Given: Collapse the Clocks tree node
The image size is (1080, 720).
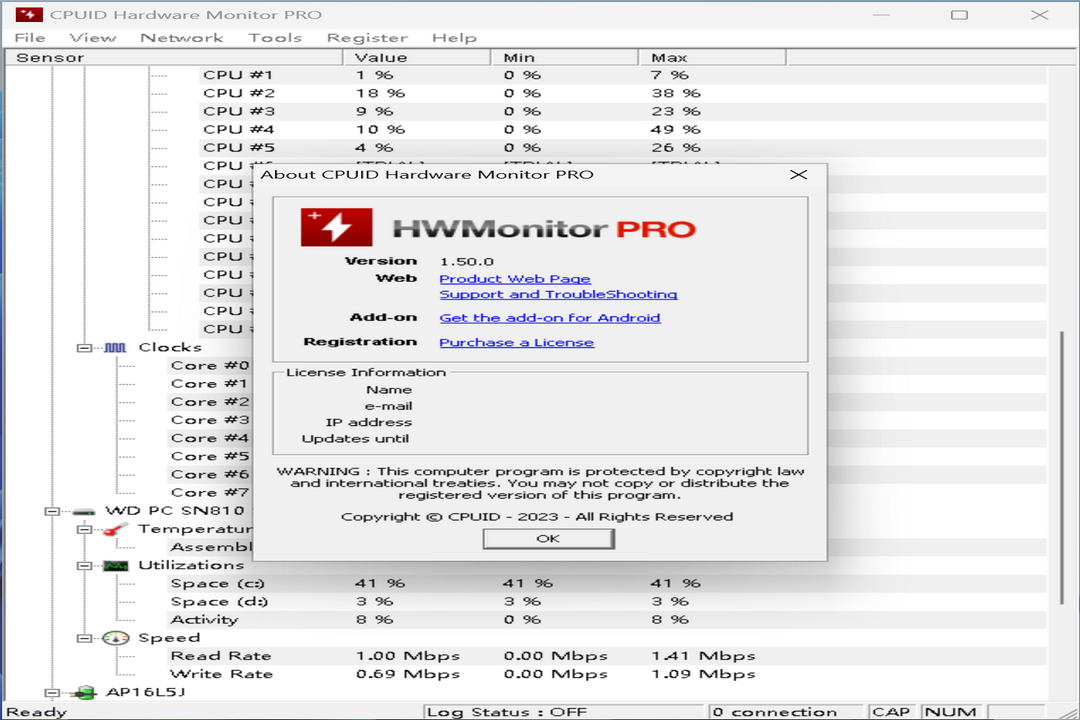Looking at the screenshot, I should coord(84,347).
